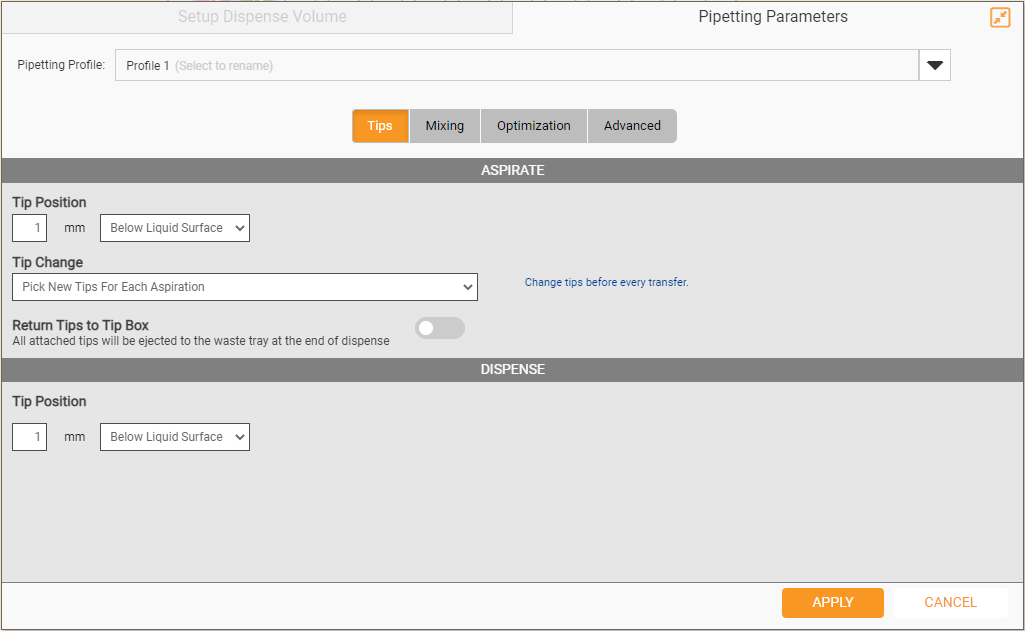Click the ASPIRATE section header
The height and width of the screenshot is (631, 1025).
(512, 170)
